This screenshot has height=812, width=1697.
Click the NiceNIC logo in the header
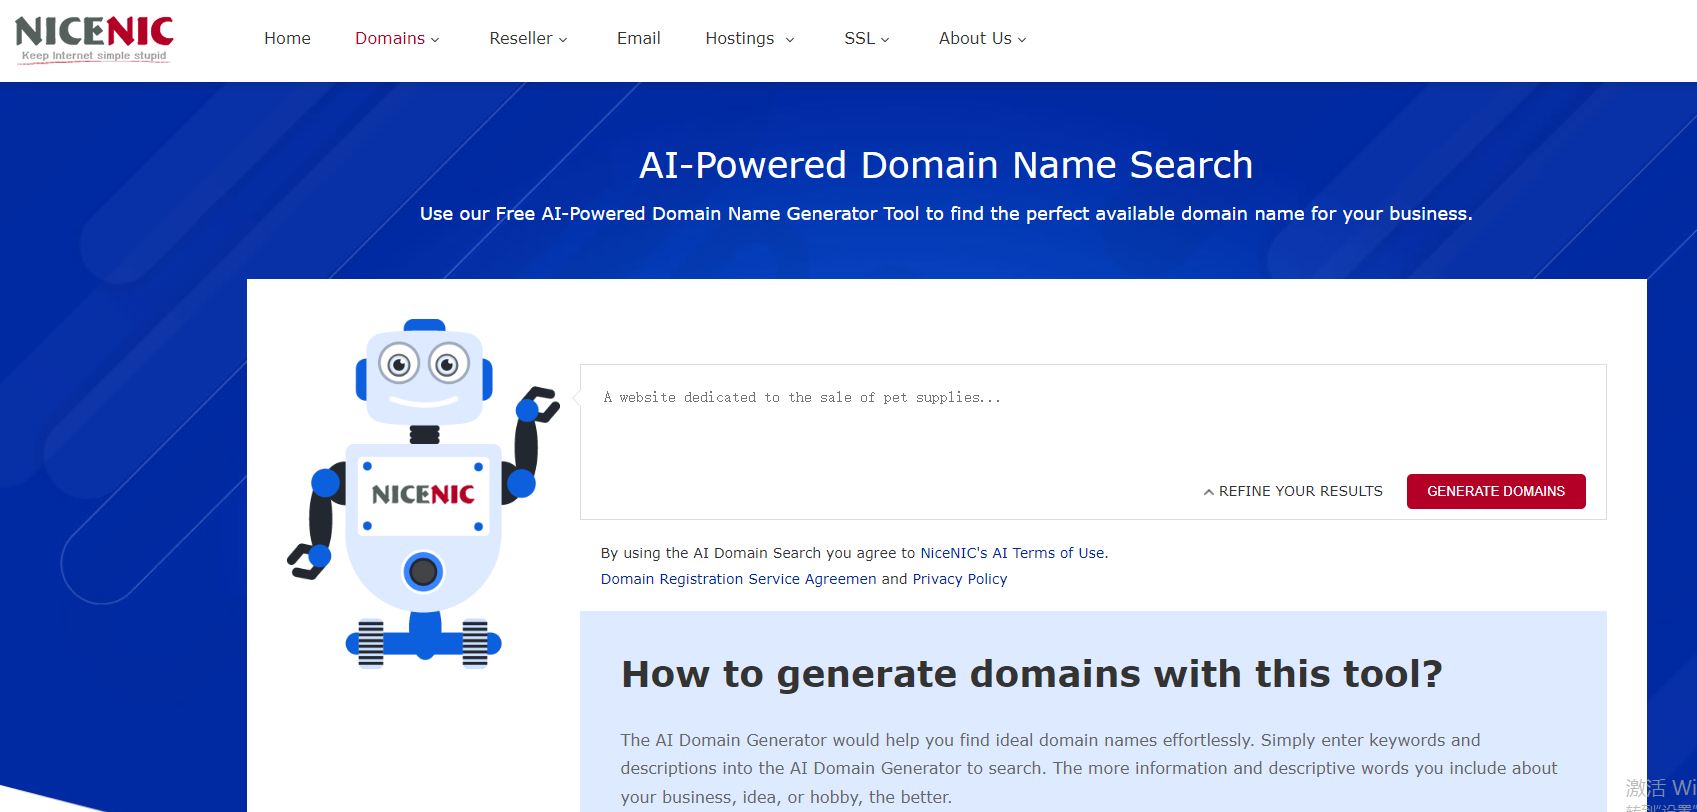pyautogui.click(x=94, y=38)
